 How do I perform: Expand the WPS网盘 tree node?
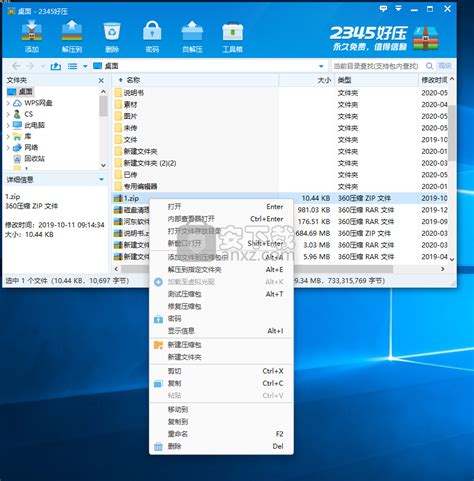(x=8, y=103)
